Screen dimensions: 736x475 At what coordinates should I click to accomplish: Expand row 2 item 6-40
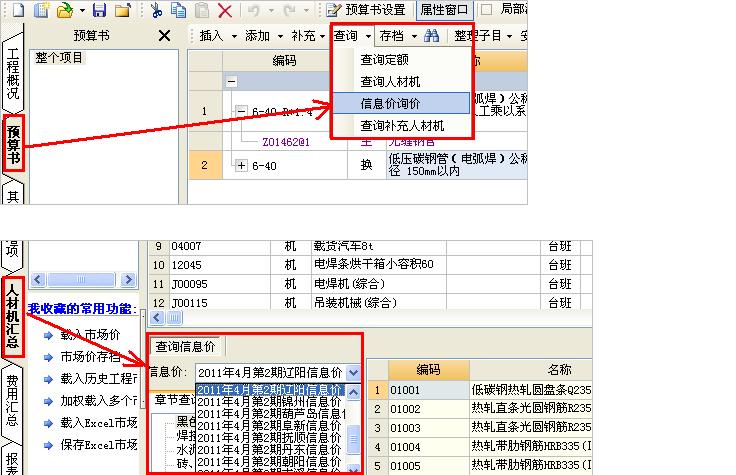click(241, 165)
